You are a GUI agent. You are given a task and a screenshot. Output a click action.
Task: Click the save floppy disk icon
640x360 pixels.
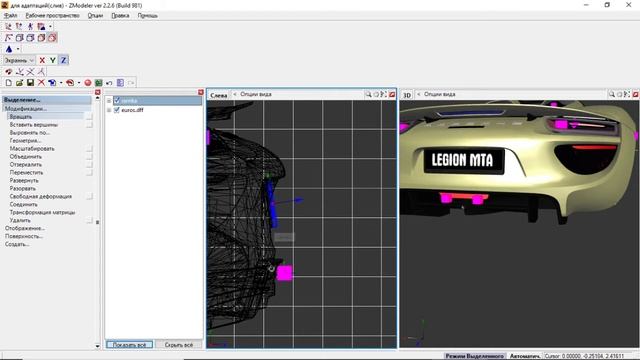[x=30, y=83]
